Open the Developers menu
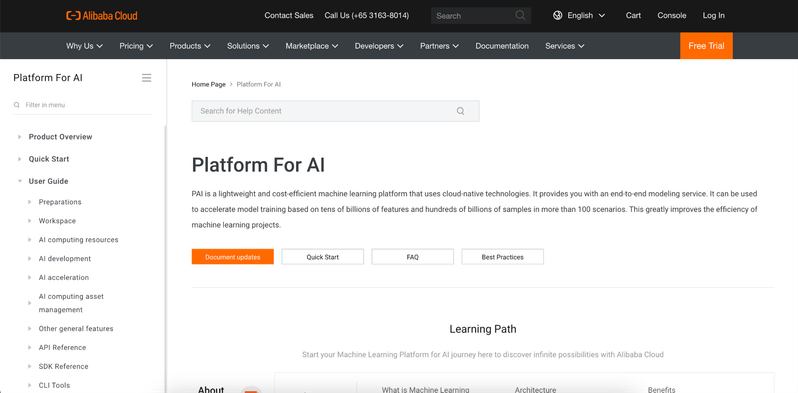 (379, 46)
